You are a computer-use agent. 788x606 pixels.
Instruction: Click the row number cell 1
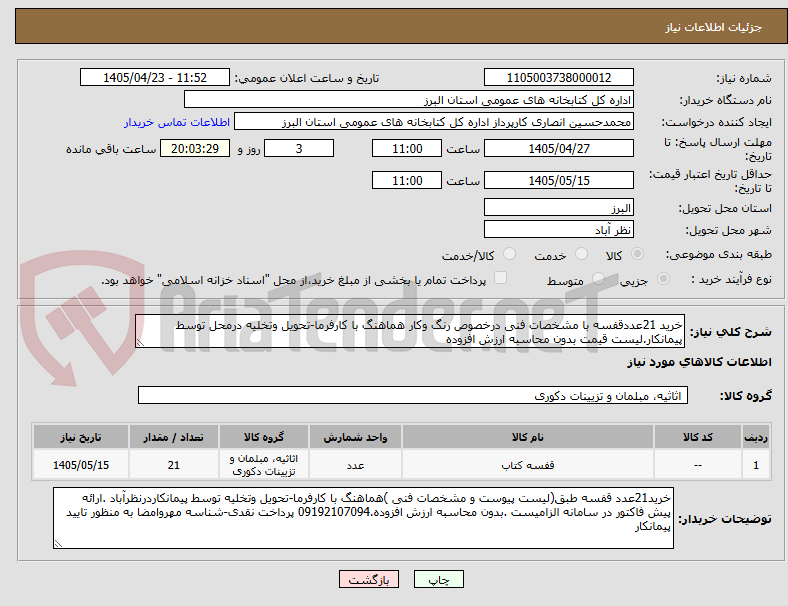[755, 465]
